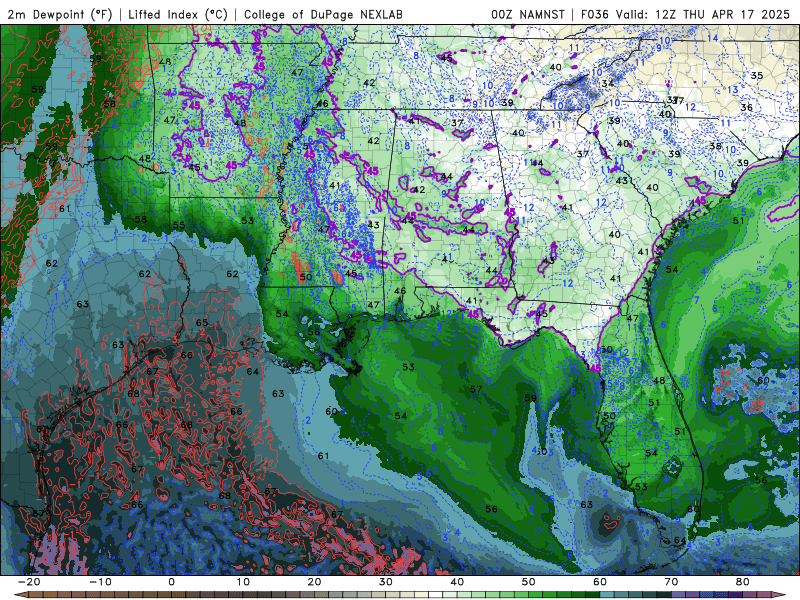Click the blue '13' lifted index label
The height and width of the screenshot is (600, 800).
[x=733, y=90]
